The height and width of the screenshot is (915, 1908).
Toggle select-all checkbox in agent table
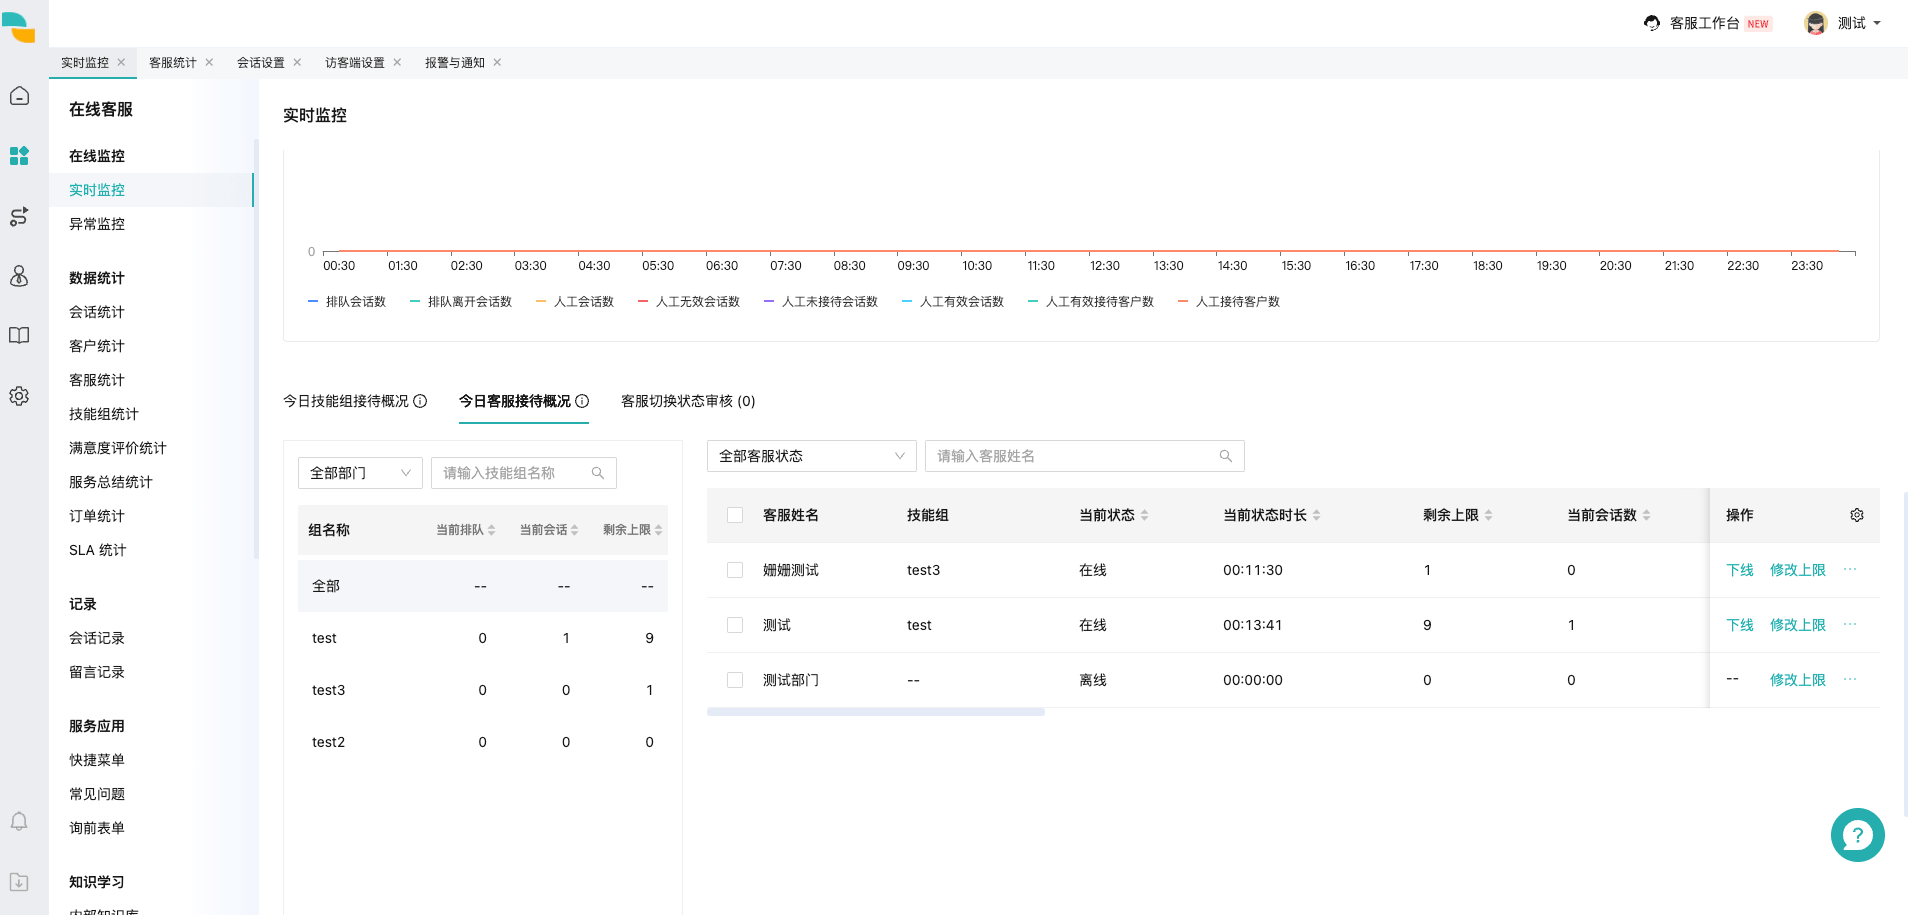click(x=735, y=515)
